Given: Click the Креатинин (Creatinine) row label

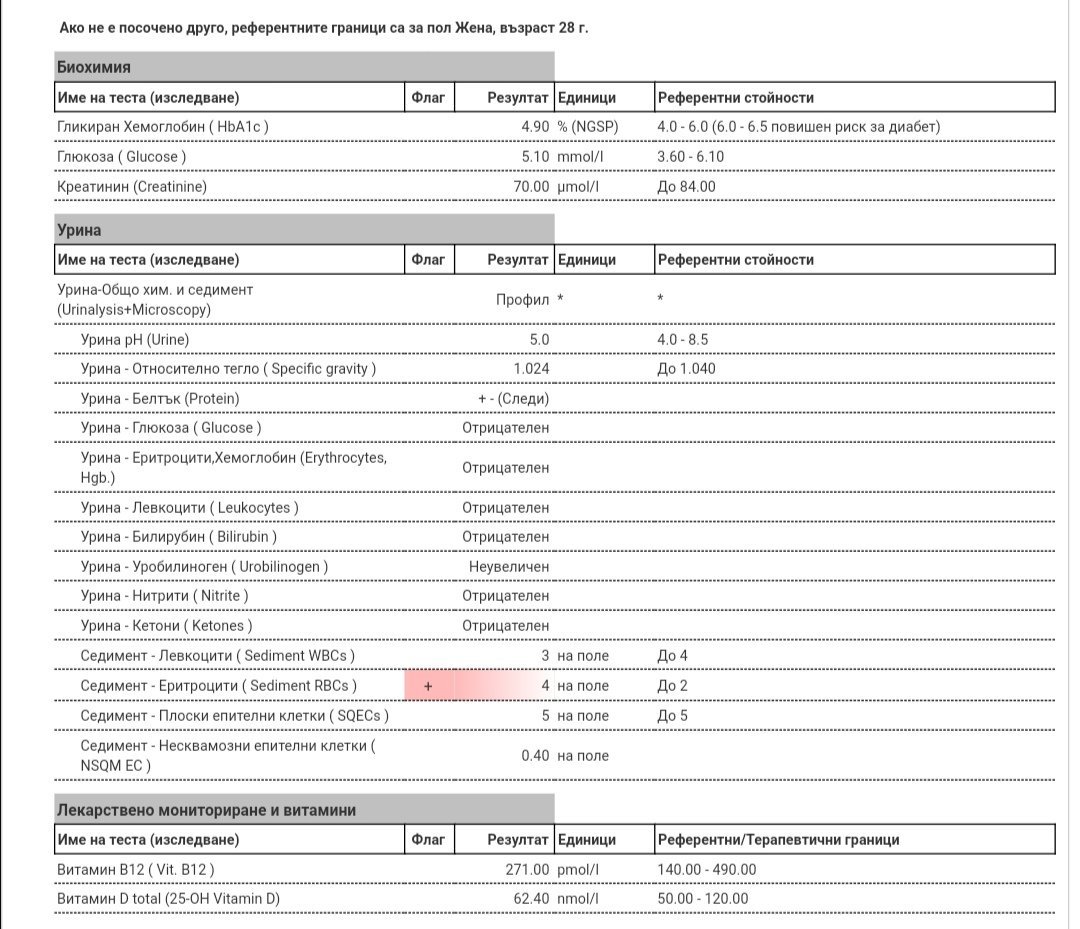Looking at the screenshot, I should point(132,187).
